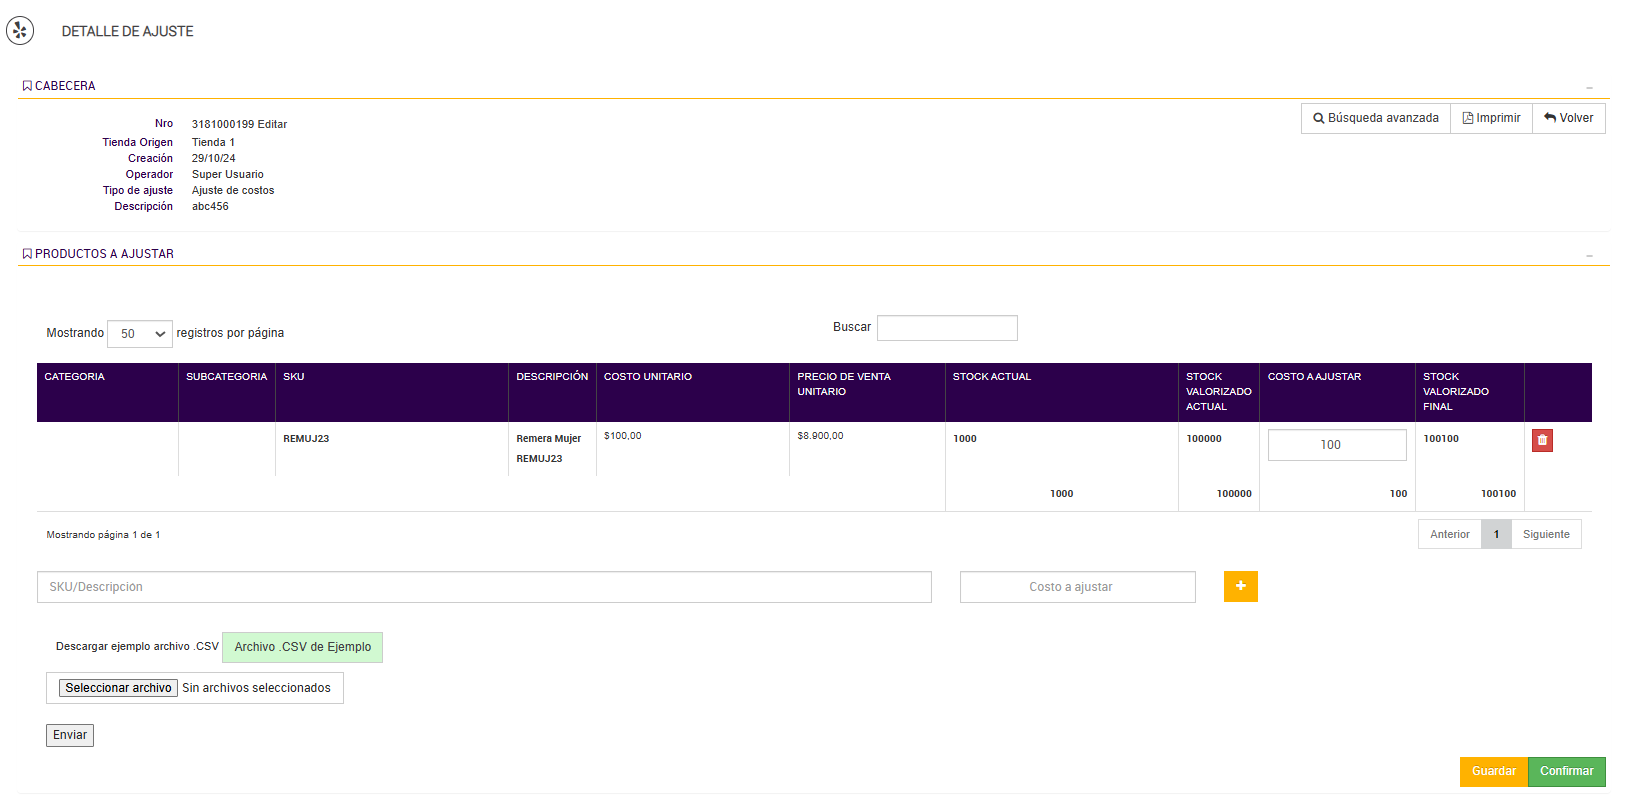Sort by the COSTO UNITARIO column header

[x=648, y=377]
